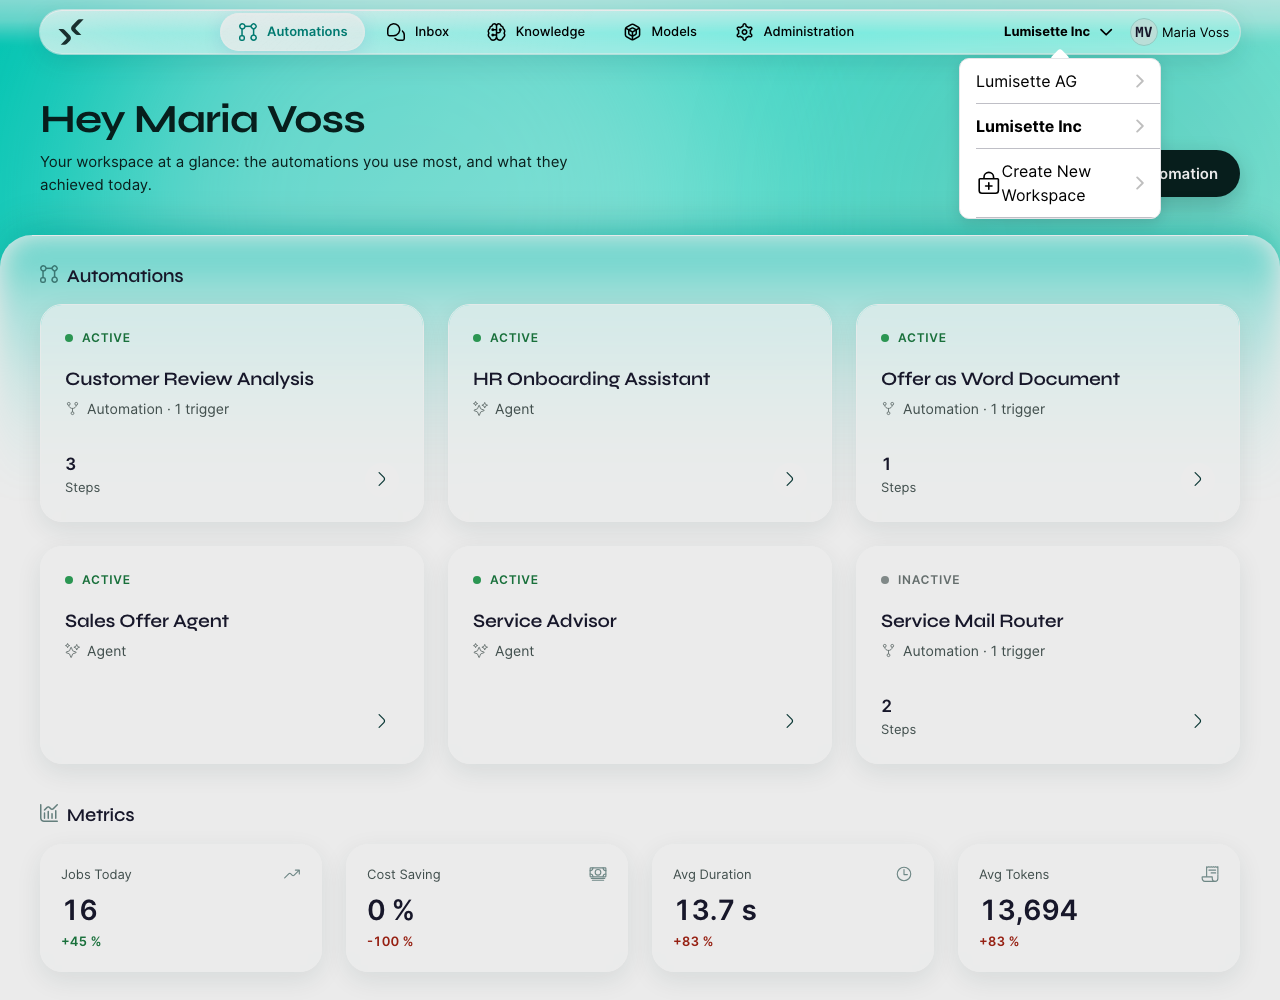1280x1000 pixels.
Task: Click the -100 % Cost Saving change
Action: tap(390, 942)
